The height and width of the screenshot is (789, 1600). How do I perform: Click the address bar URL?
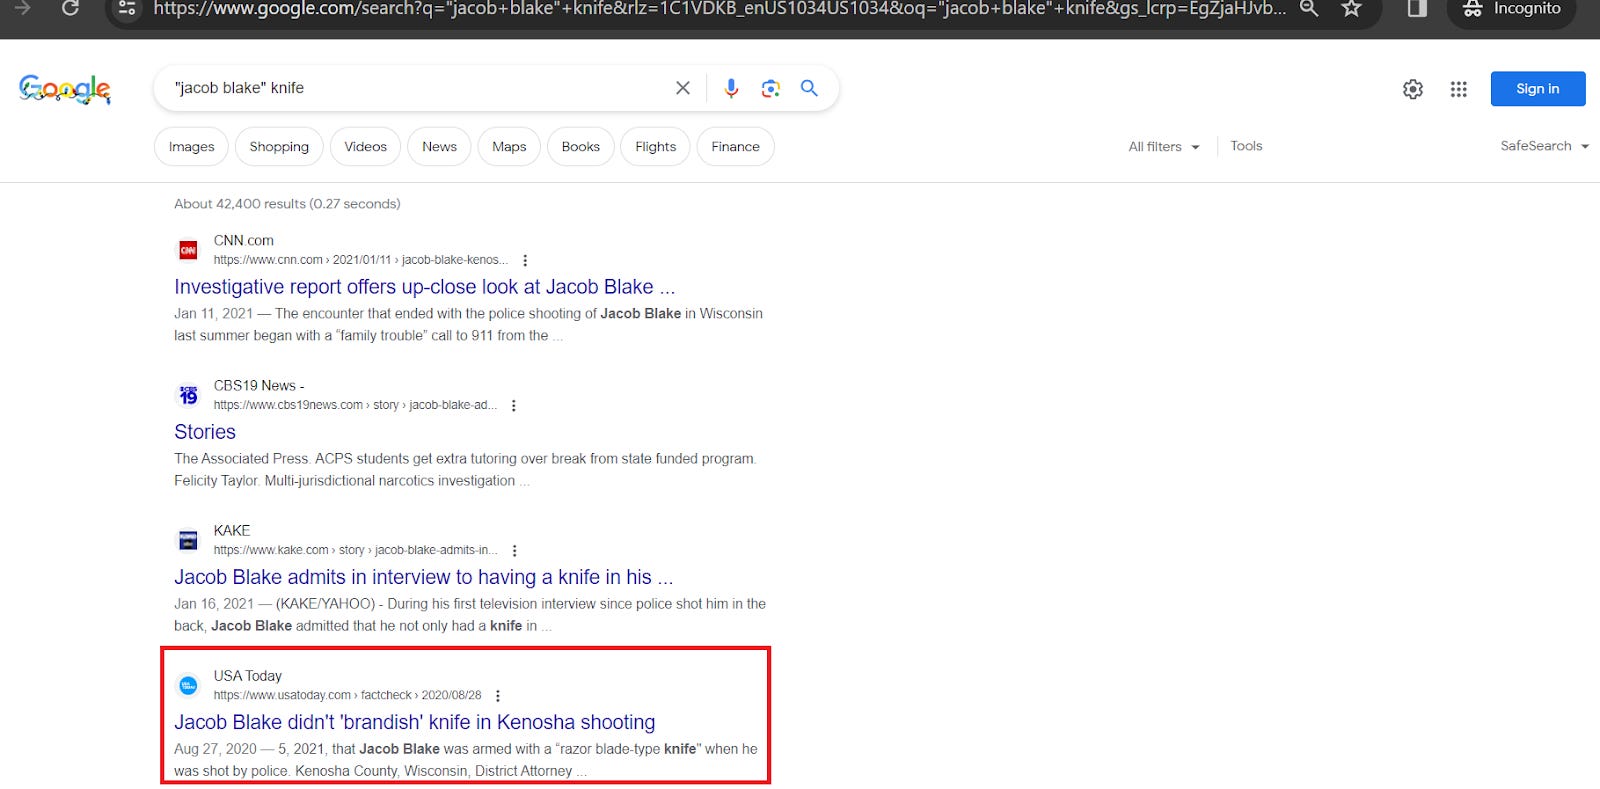click(719, 9)
